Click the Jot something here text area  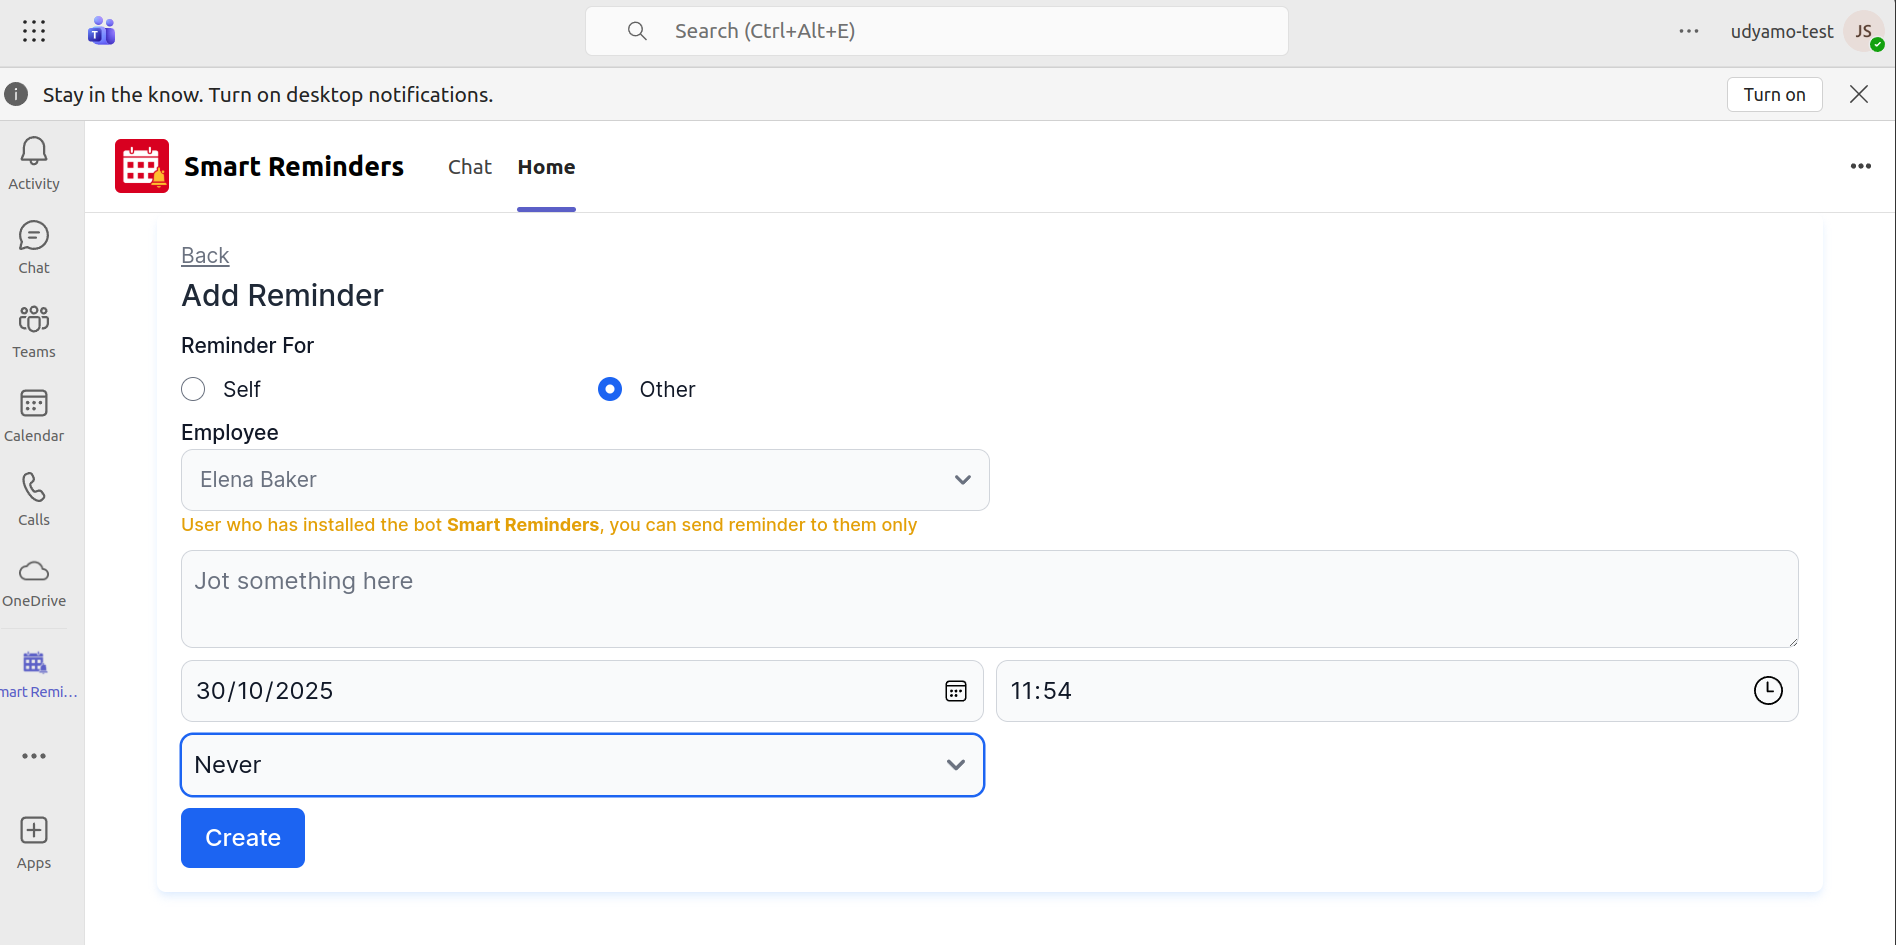click(989, 599)
